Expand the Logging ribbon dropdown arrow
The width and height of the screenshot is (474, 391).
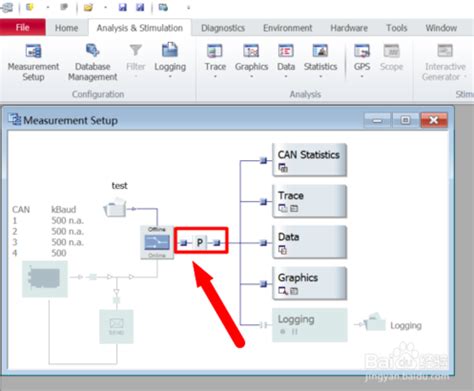(170, 77)
